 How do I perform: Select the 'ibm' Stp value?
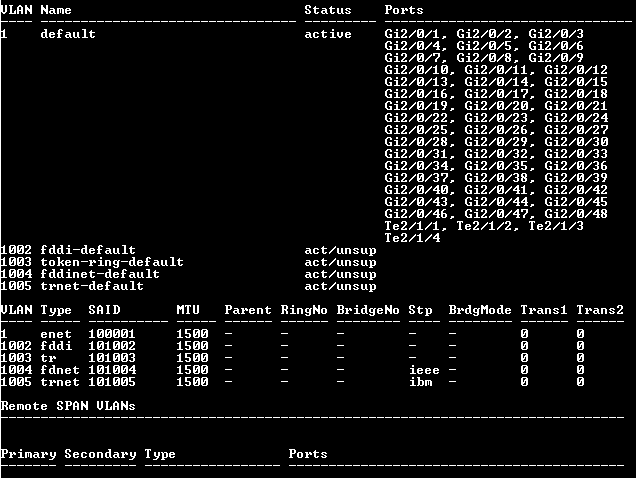click(420, 382)
